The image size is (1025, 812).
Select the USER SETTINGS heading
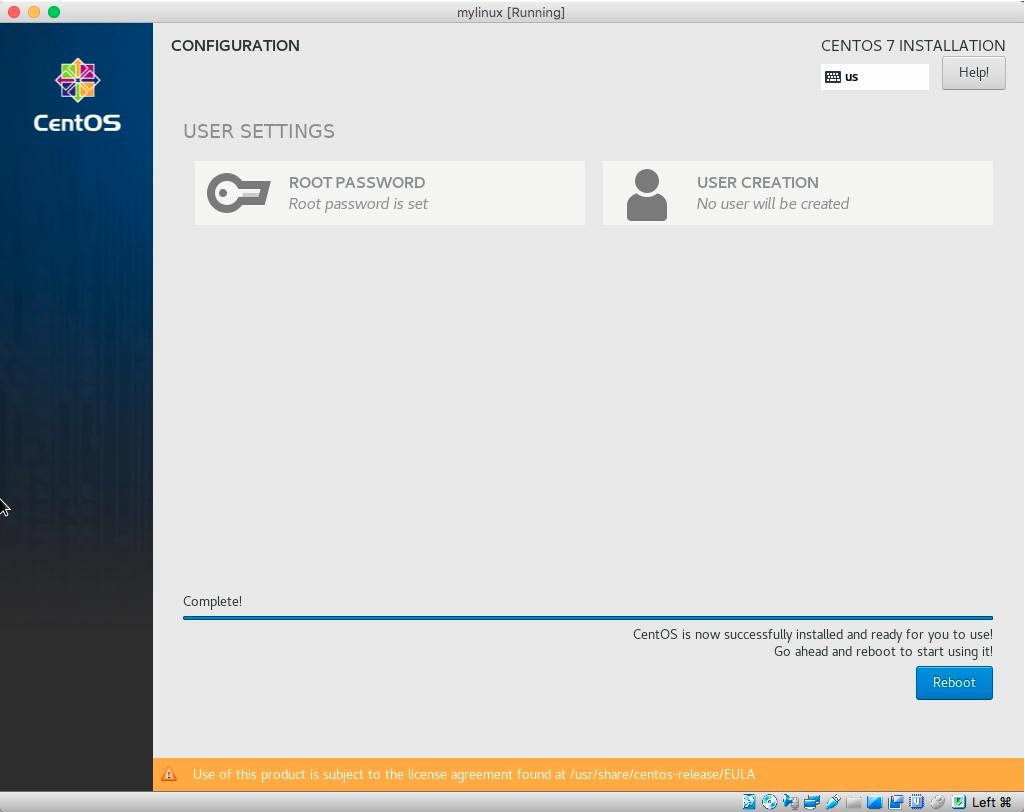tap(258, 131)
